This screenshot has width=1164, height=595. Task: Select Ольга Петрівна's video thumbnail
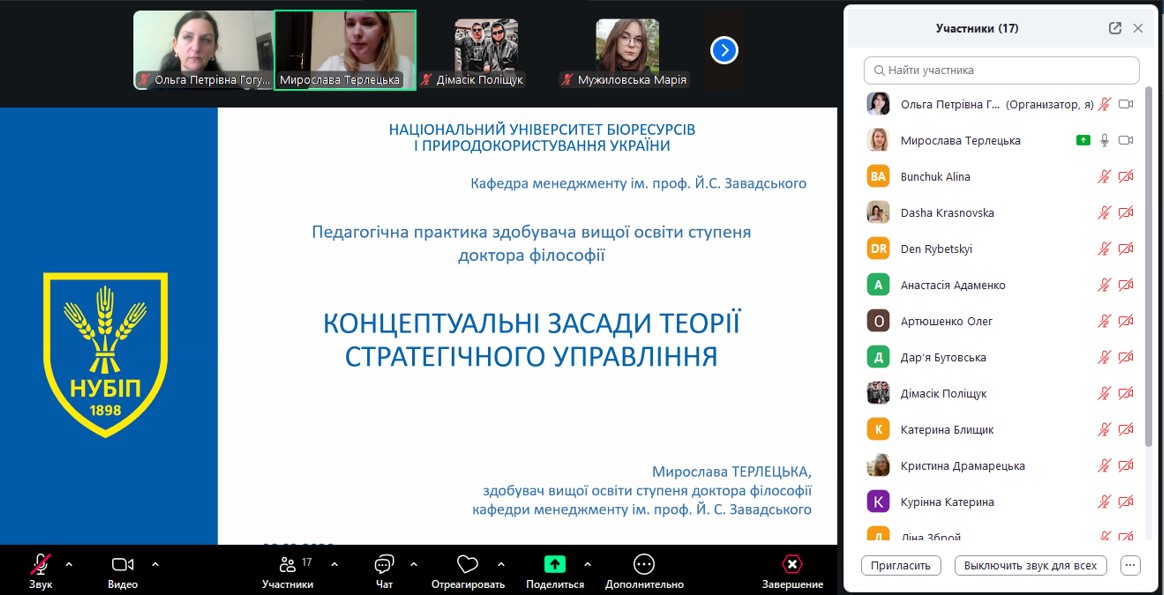pos(203,50)
